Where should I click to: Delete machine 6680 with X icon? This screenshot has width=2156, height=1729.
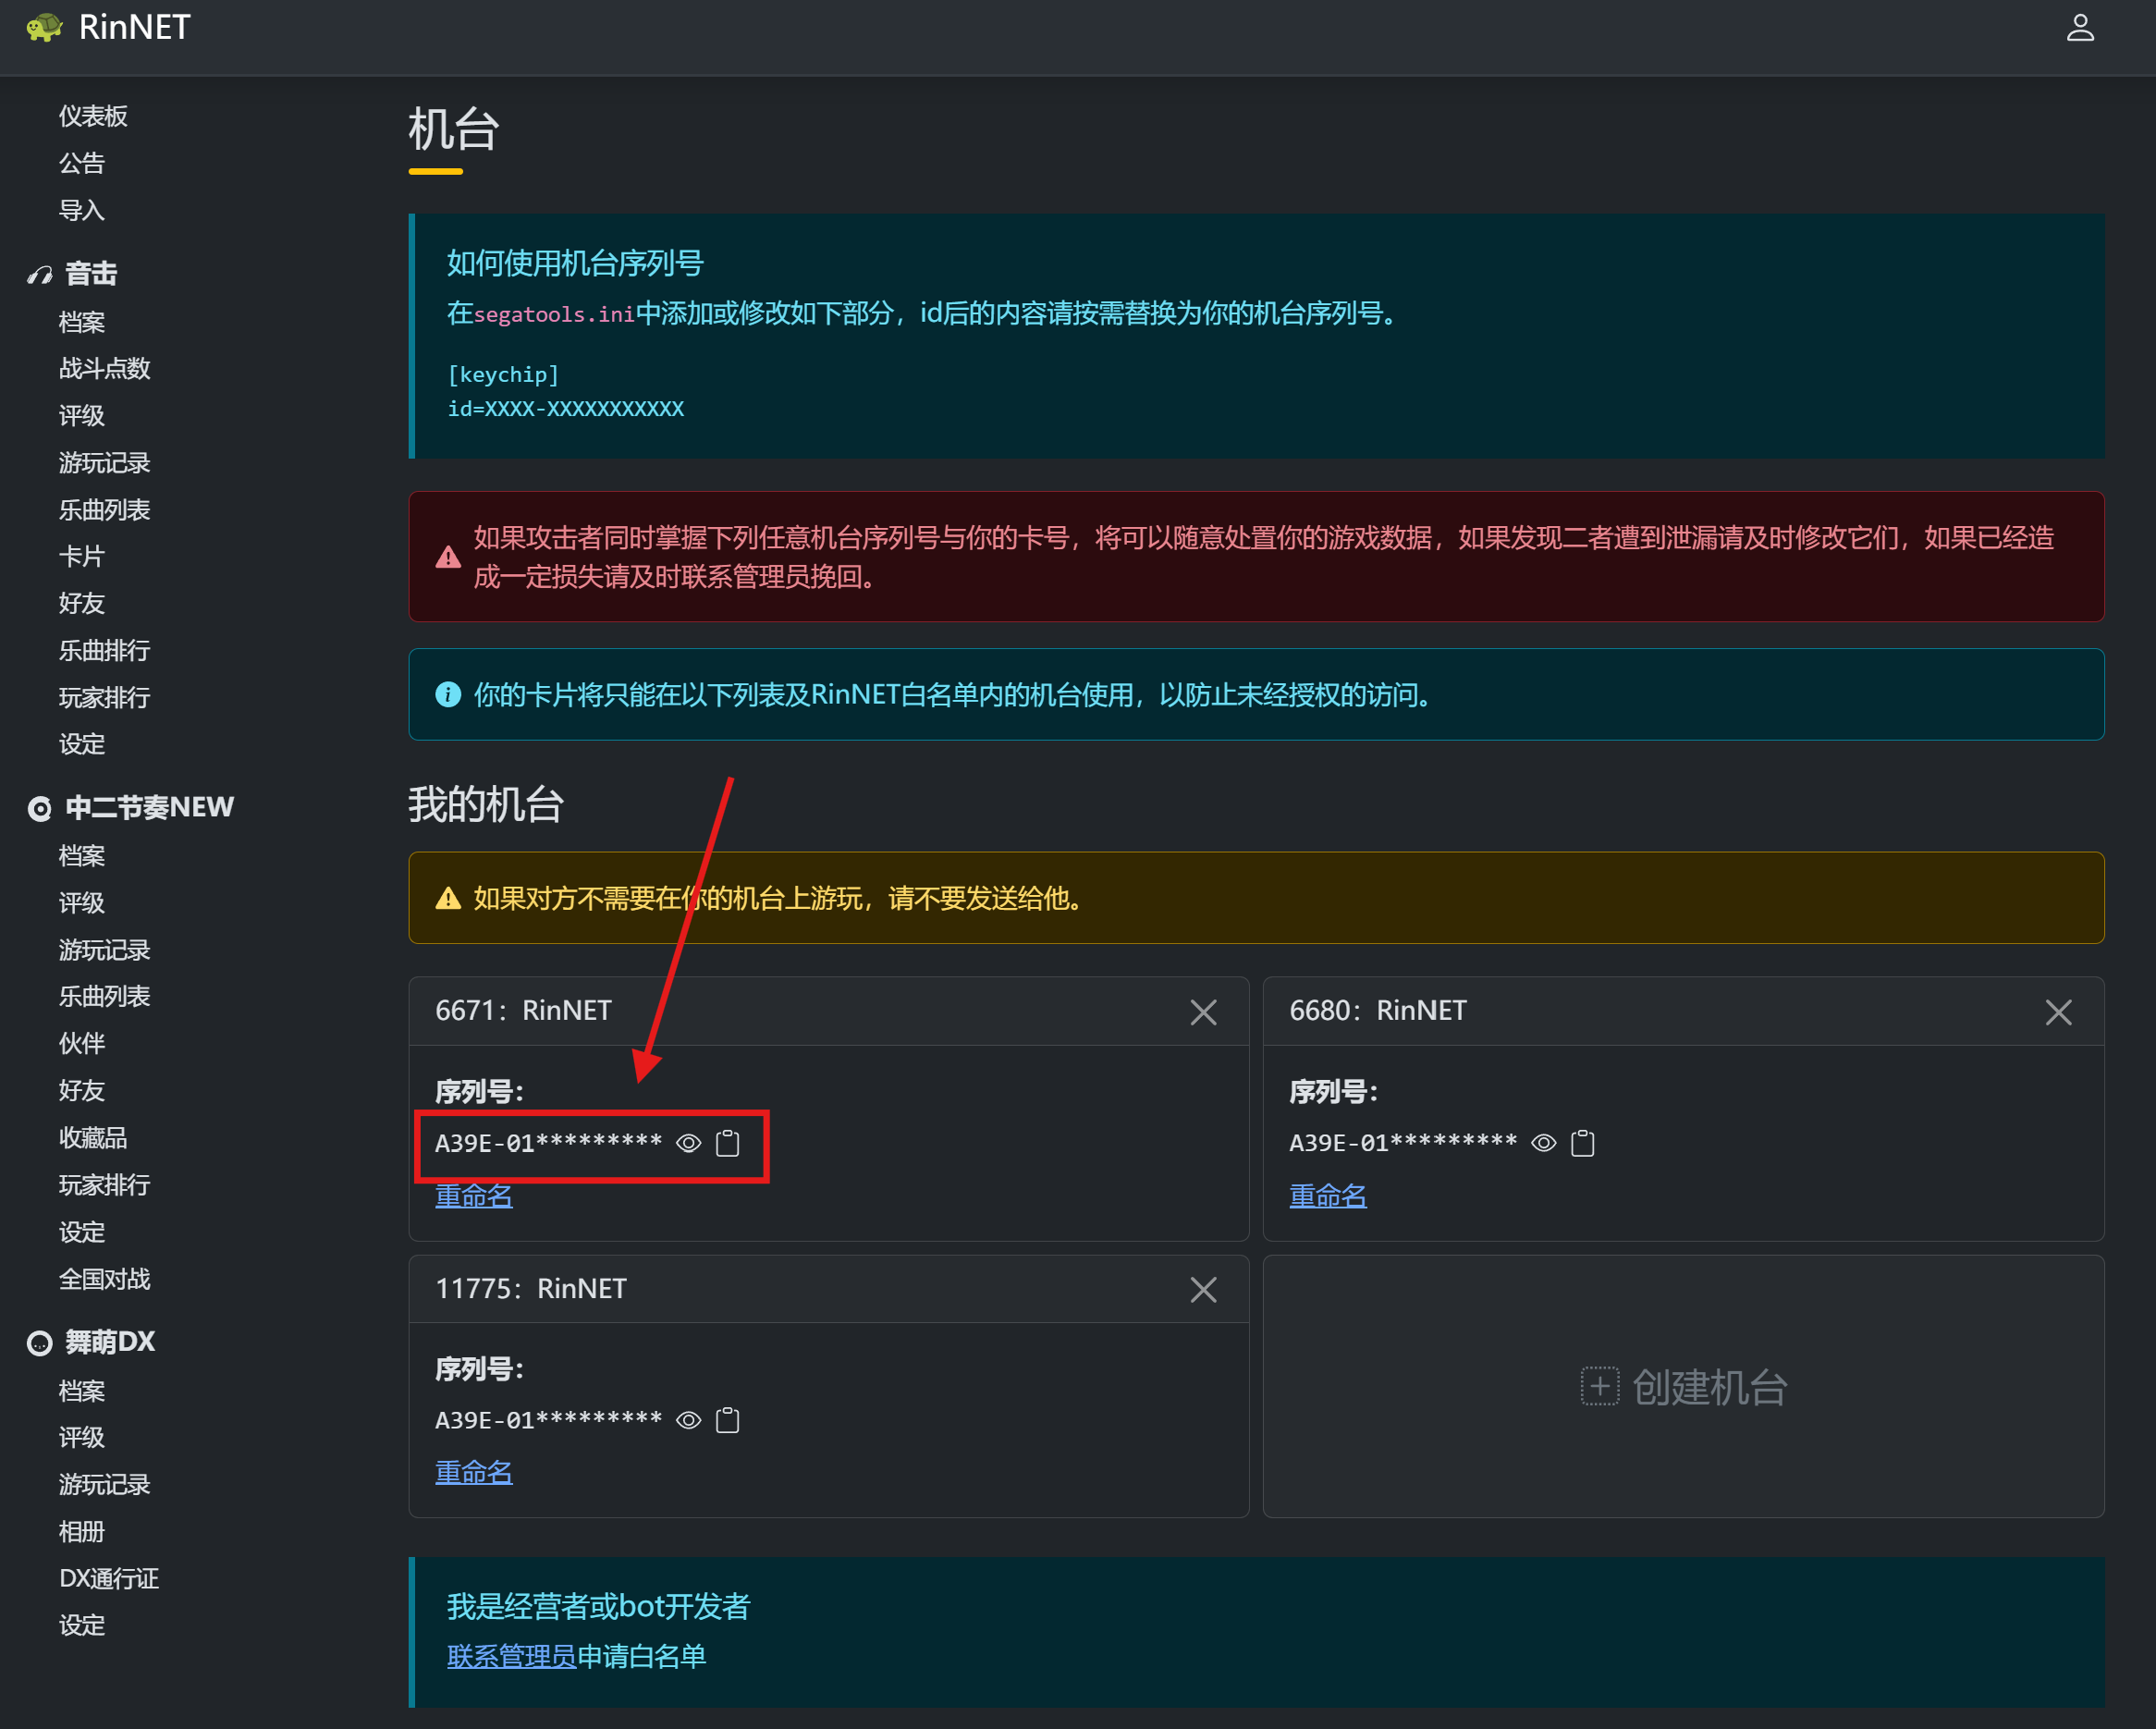[x=2058, y=1012]
